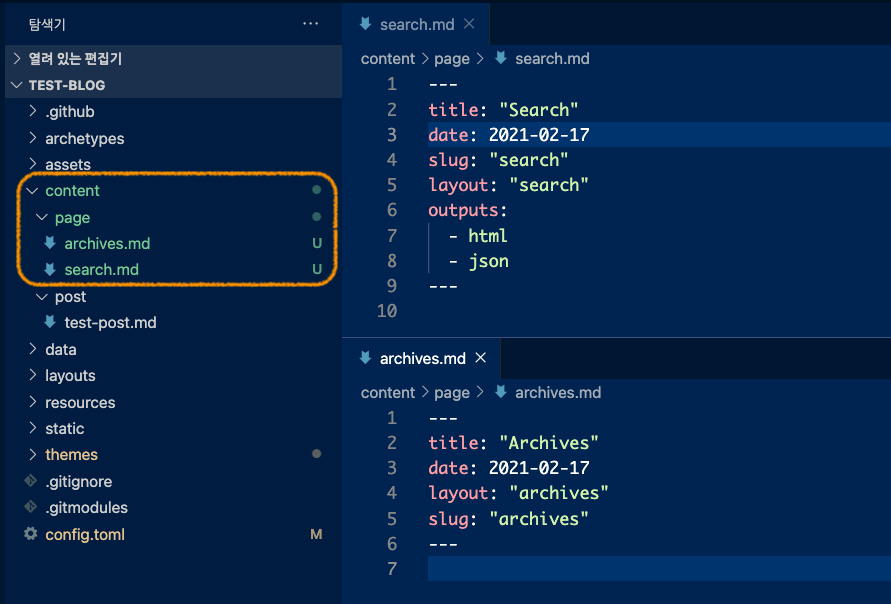Collapse the page folder
The height and width of the screenshot is (604, 891).
42,217
